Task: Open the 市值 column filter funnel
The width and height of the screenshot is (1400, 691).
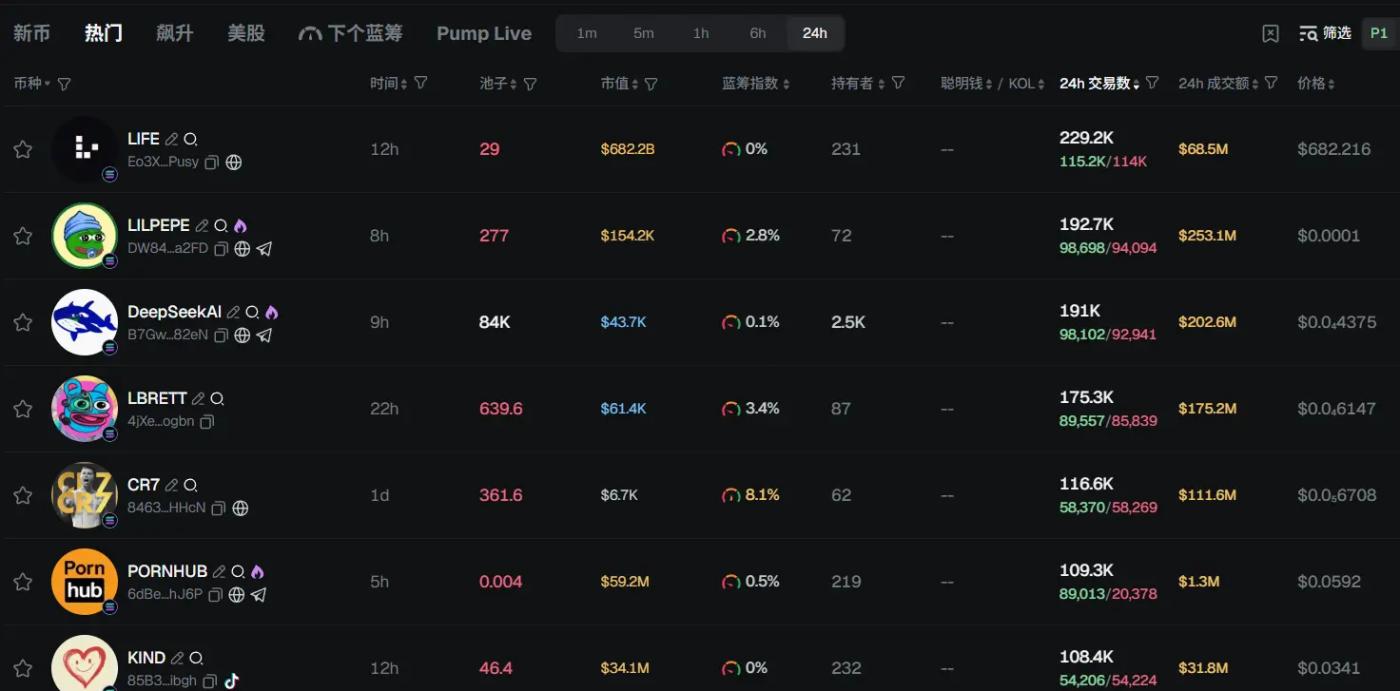Action: click(x=651, y=84)
